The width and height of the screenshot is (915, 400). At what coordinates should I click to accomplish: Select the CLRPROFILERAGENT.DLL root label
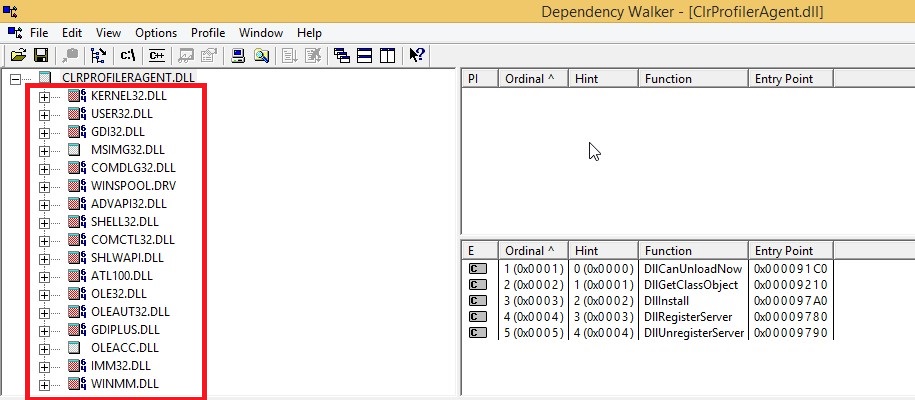point(128,77)
